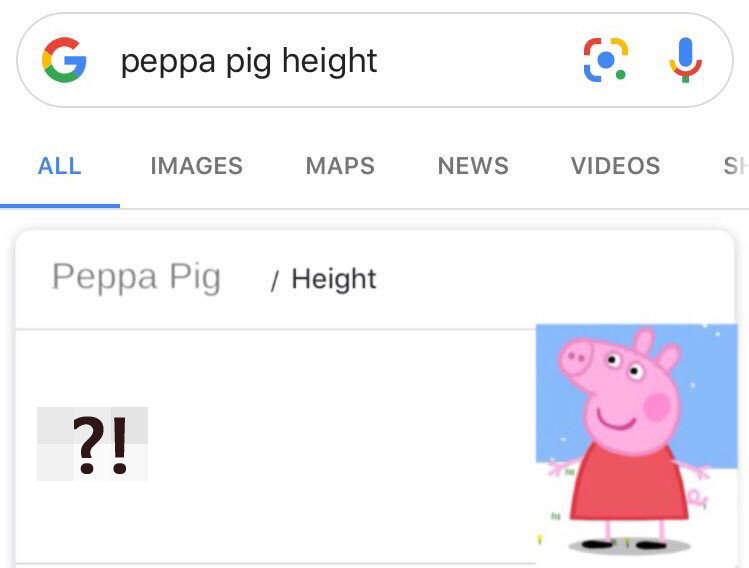Show the VIDEOS results tab
The height and width of the screenshot is (568, 749).
(x=615, y=166)
